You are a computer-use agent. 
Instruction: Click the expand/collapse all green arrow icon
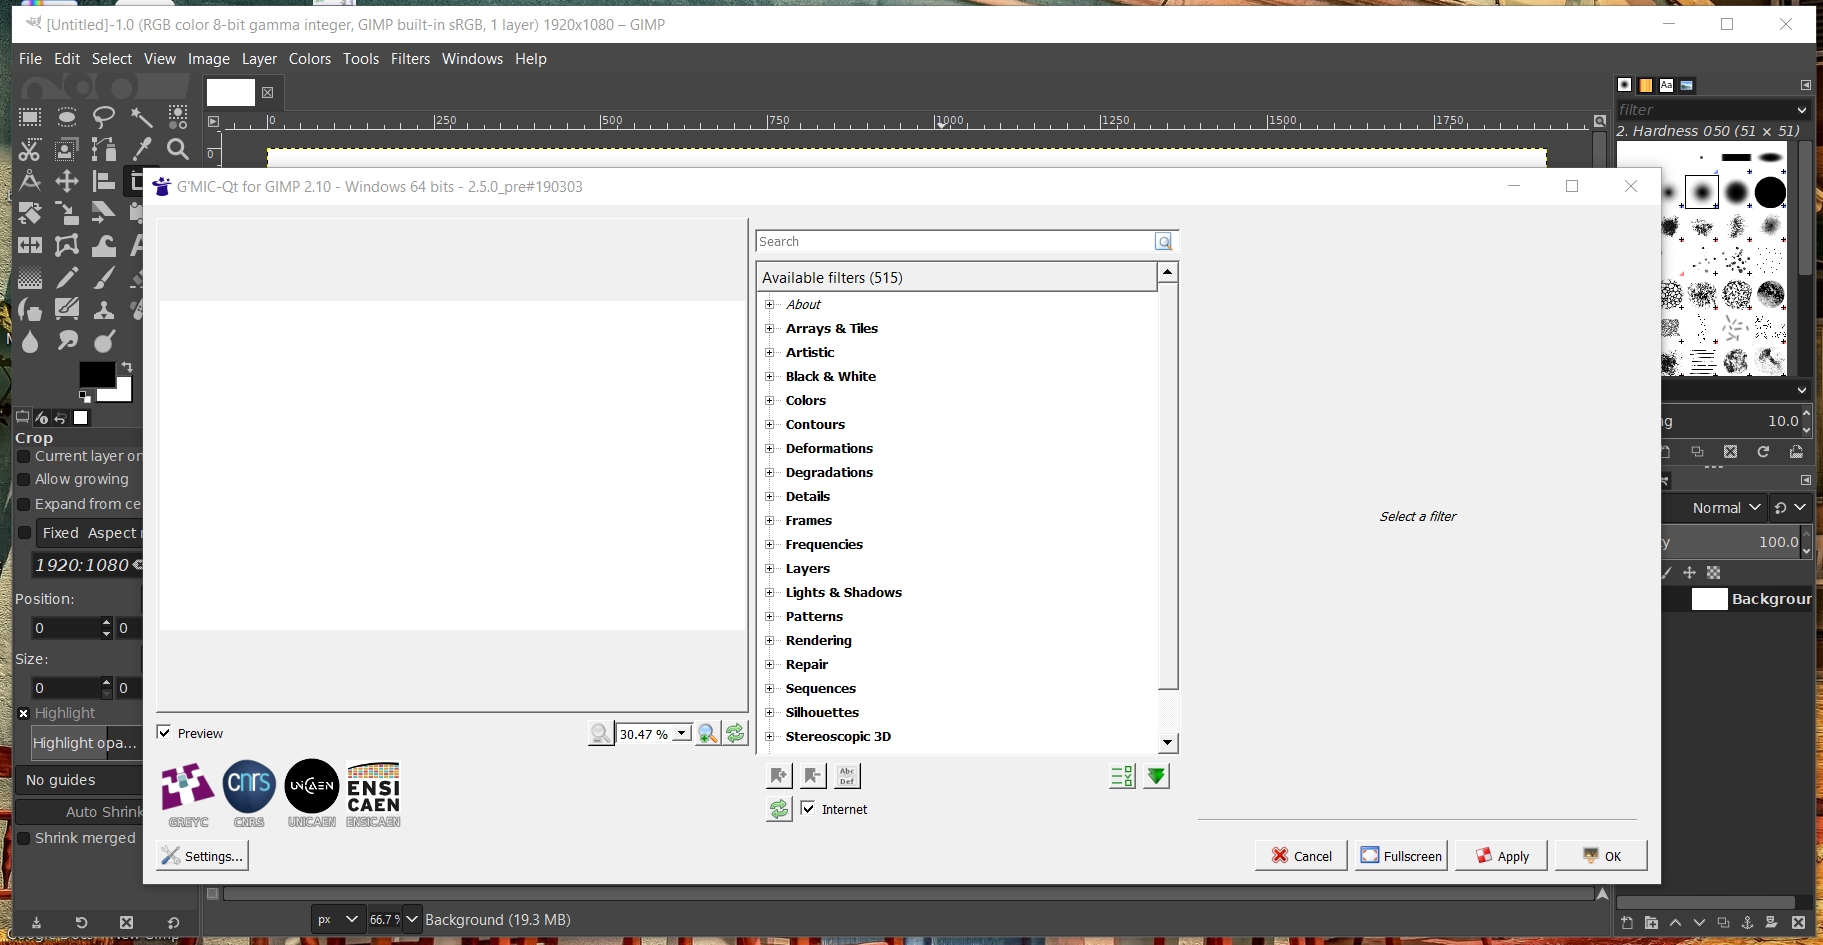coord(1157,776)
